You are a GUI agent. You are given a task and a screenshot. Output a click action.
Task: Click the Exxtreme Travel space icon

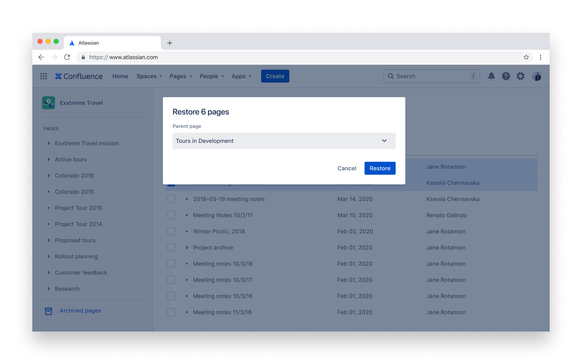(48, 103)
